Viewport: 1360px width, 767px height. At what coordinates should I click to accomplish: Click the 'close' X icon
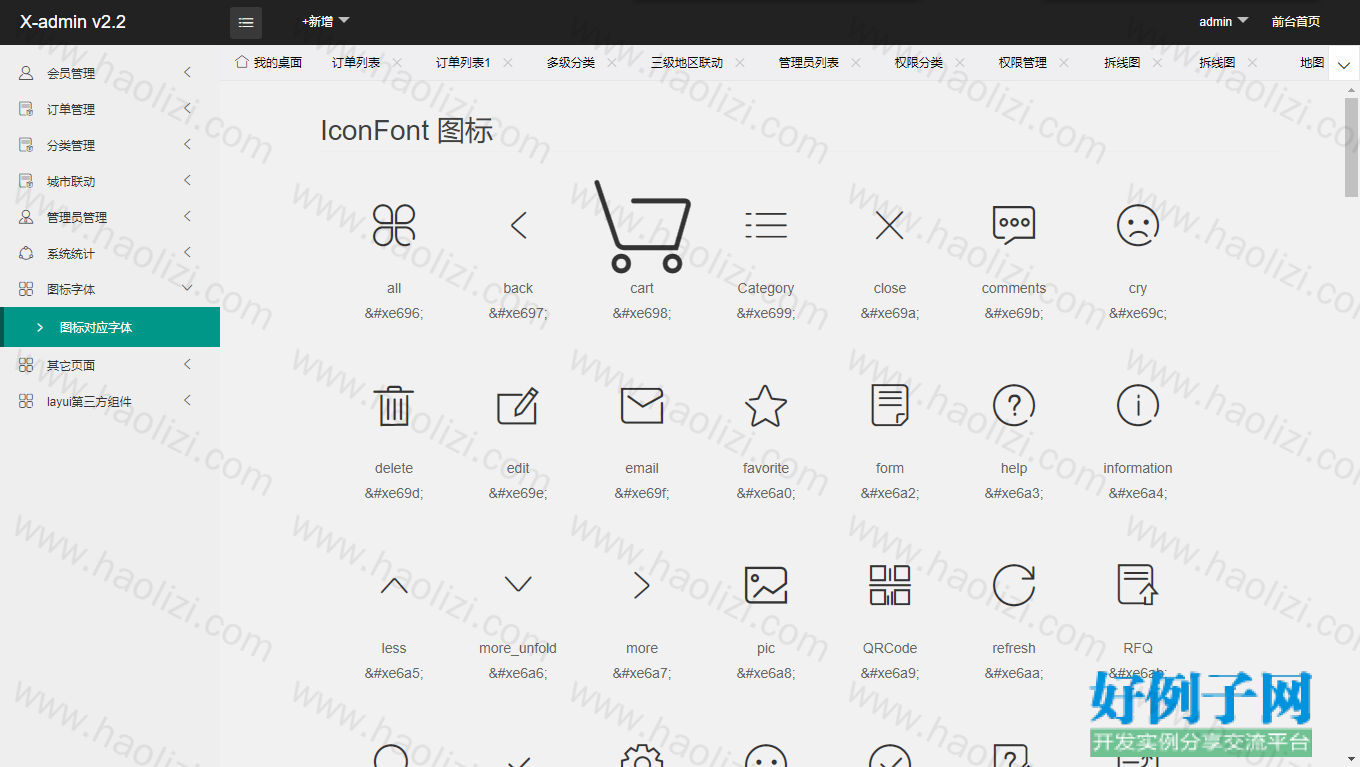[x=890, y=225]
